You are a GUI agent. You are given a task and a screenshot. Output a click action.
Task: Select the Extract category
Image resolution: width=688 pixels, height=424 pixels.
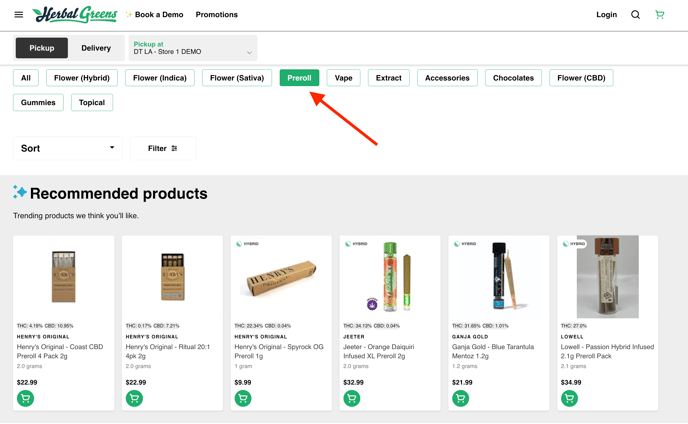389,78
